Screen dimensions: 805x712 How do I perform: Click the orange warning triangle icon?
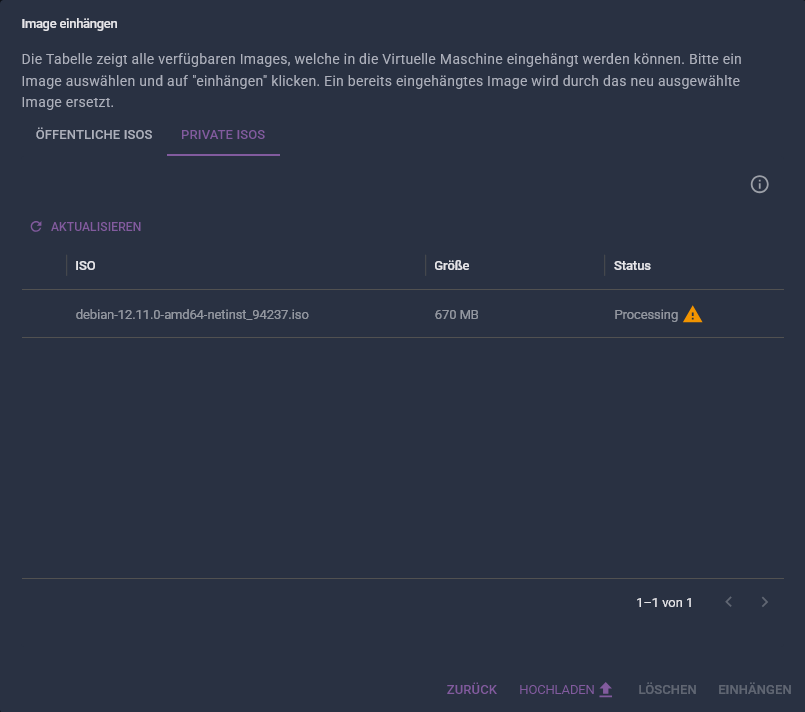click(x=693, y=314)
